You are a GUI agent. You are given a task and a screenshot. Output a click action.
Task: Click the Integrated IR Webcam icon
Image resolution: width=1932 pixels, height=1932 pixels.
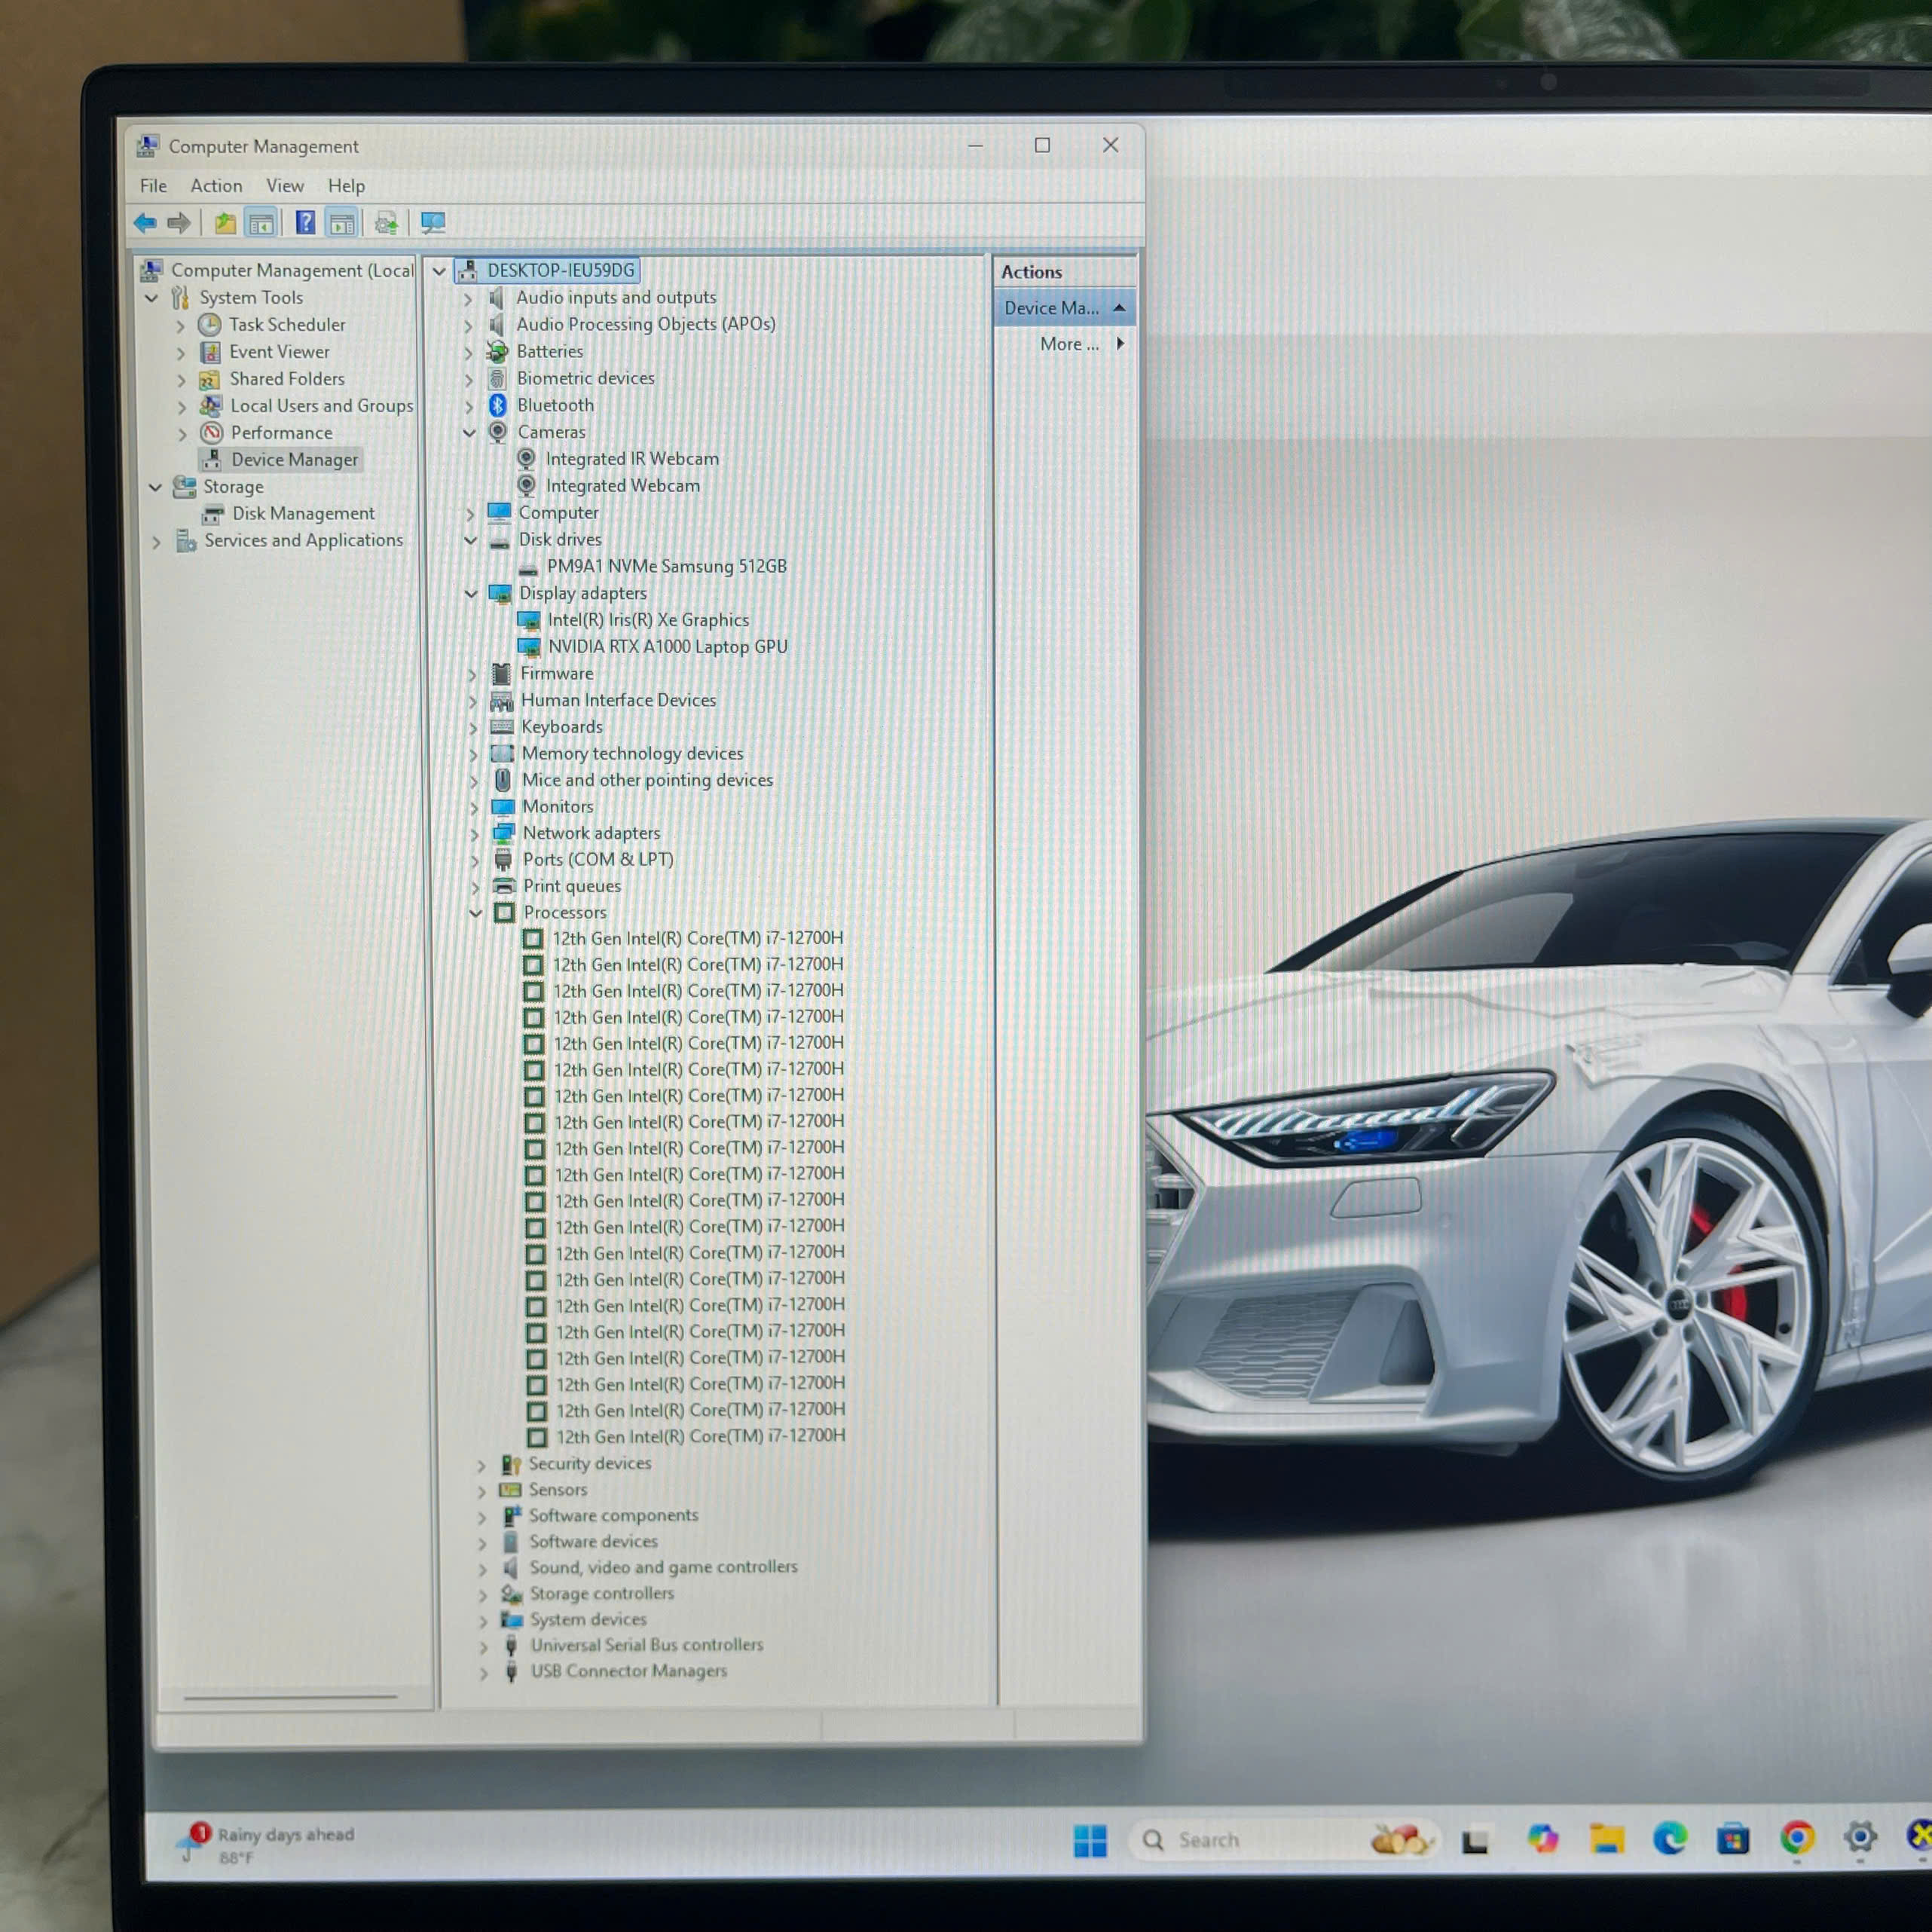point(526,458)
